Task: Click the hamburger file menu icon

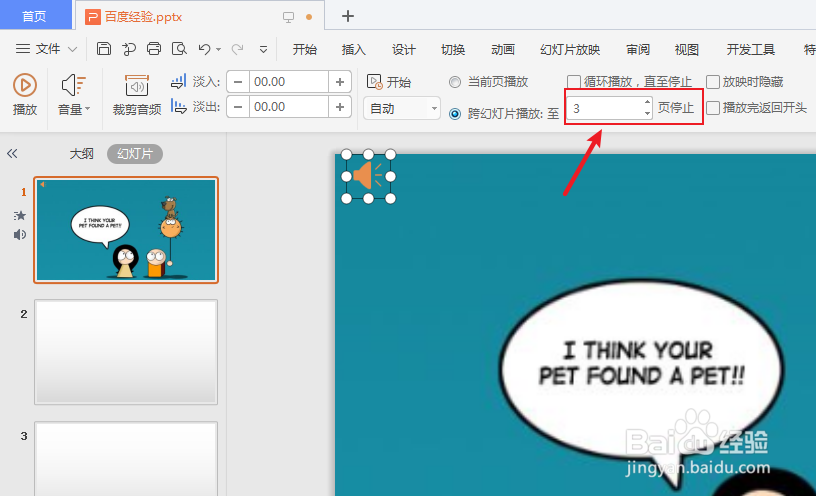Action: tap(22, 49)
